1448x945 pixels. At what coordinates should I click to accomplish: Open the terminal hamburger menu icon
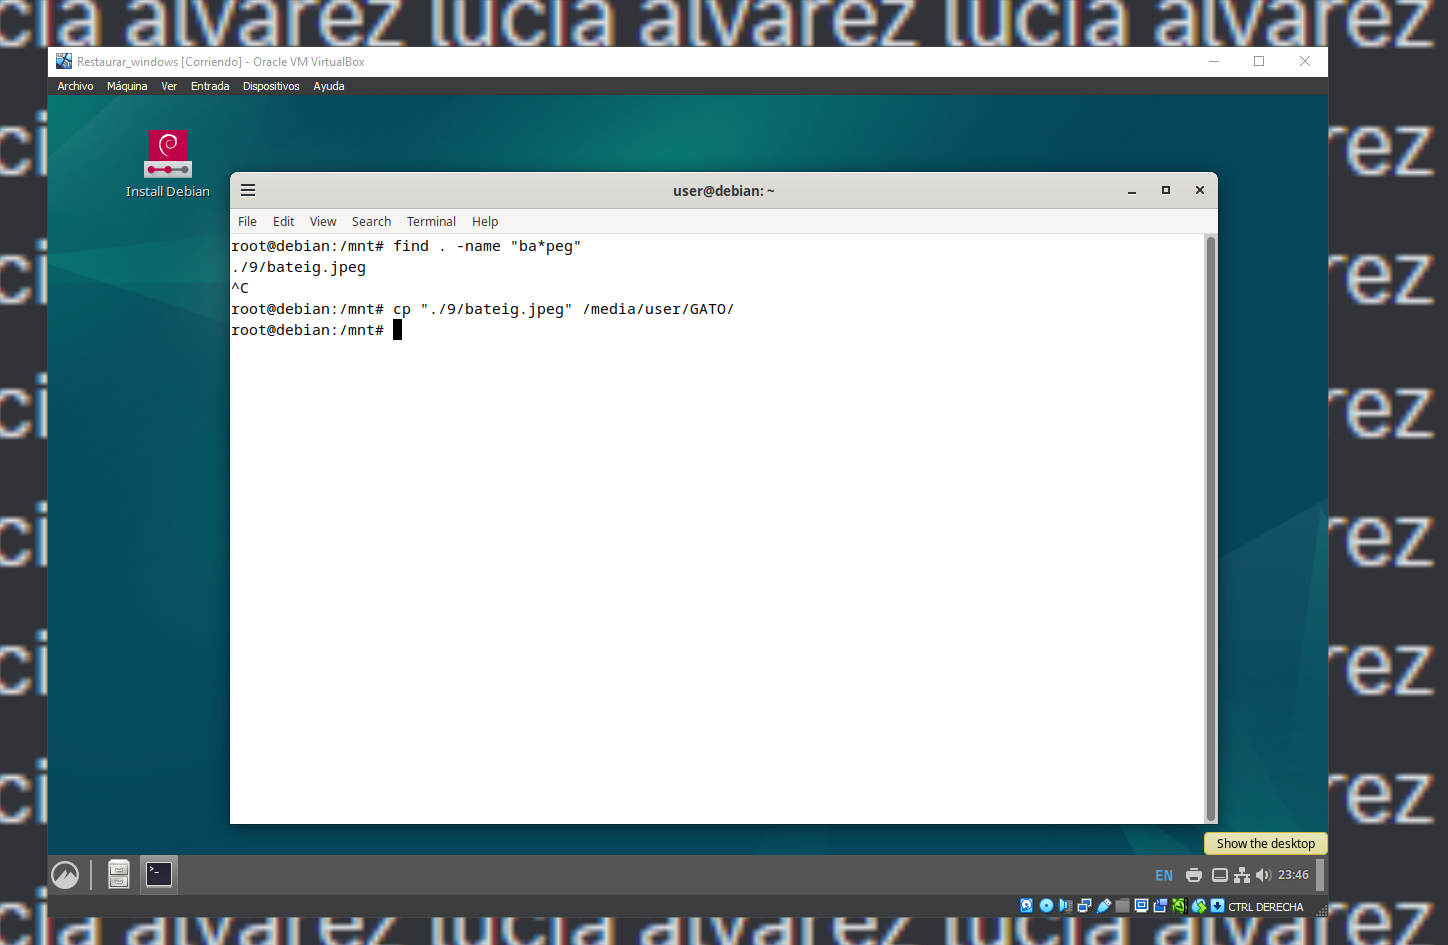(x=247, y=190)
